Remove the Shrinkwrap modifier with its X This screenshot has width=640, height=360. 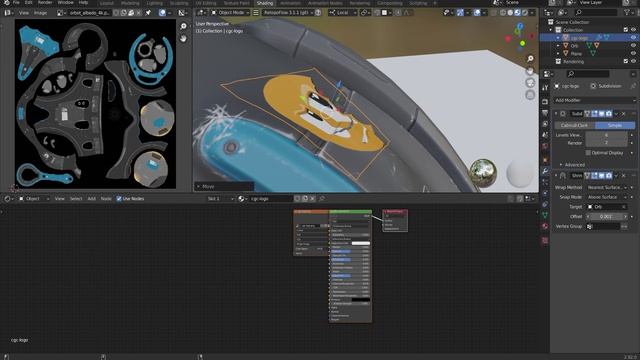point(624,176)
